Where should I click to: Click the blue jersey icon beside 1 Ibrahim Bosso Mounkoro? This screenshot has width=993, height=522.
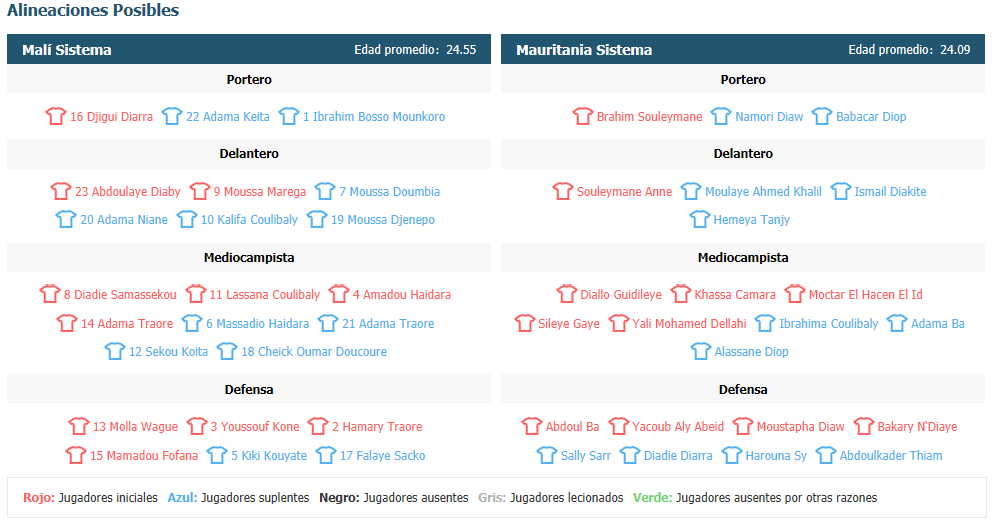click(x=289, y=116)
